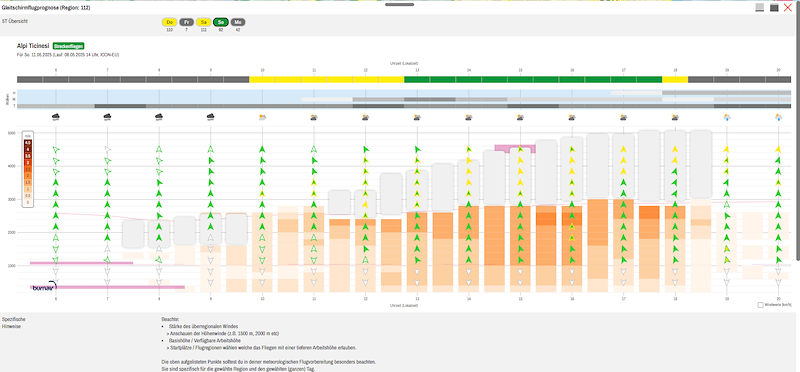Click the green flyability bar segment at 14 o'clock
The width and height of the screenshot is (800, 372).
coord(469,79)
